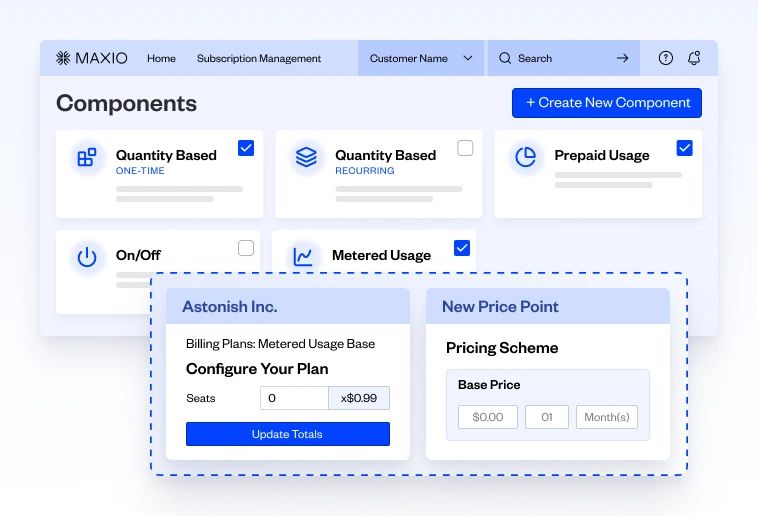Image resolution: width=758 pixels, height=516 pixels.
Task: Click the Quantity Based One-Time blocks icon
Action: pyautogui.click(x=87, y=158)
